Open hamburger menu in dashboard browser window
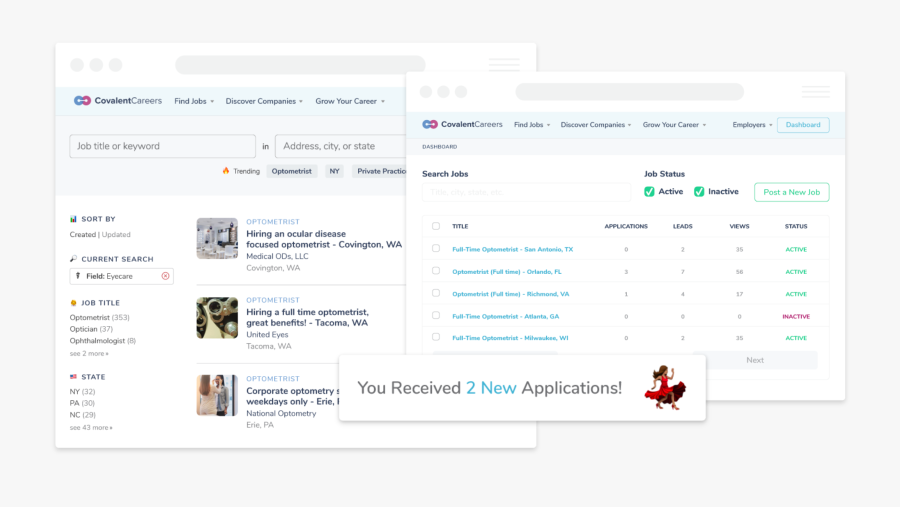 point(815,92)
